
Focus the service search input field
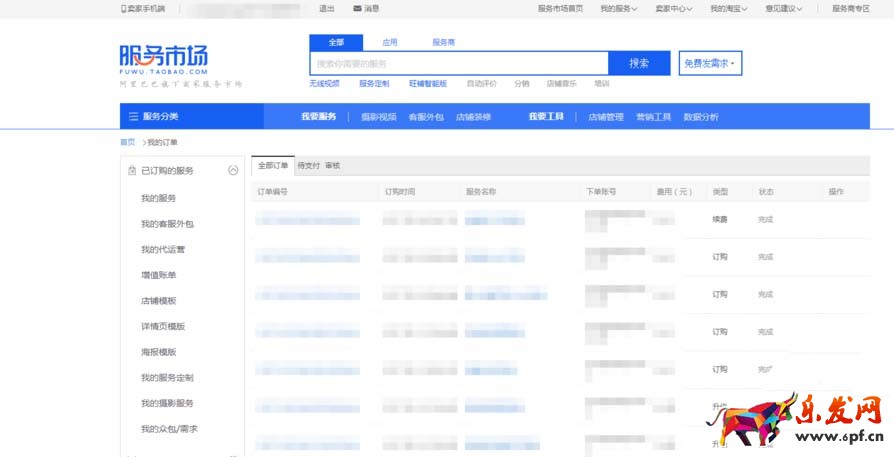tap(458, 63)
